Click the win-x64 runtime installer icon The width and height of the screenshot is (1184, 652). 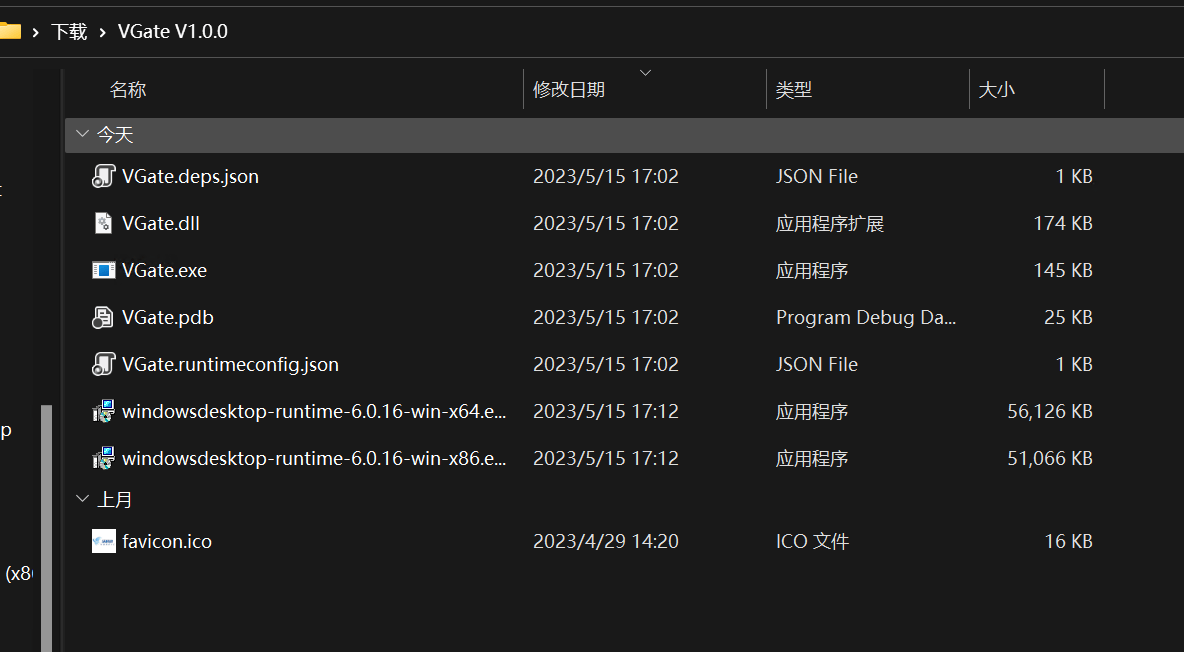pos(103,411)
